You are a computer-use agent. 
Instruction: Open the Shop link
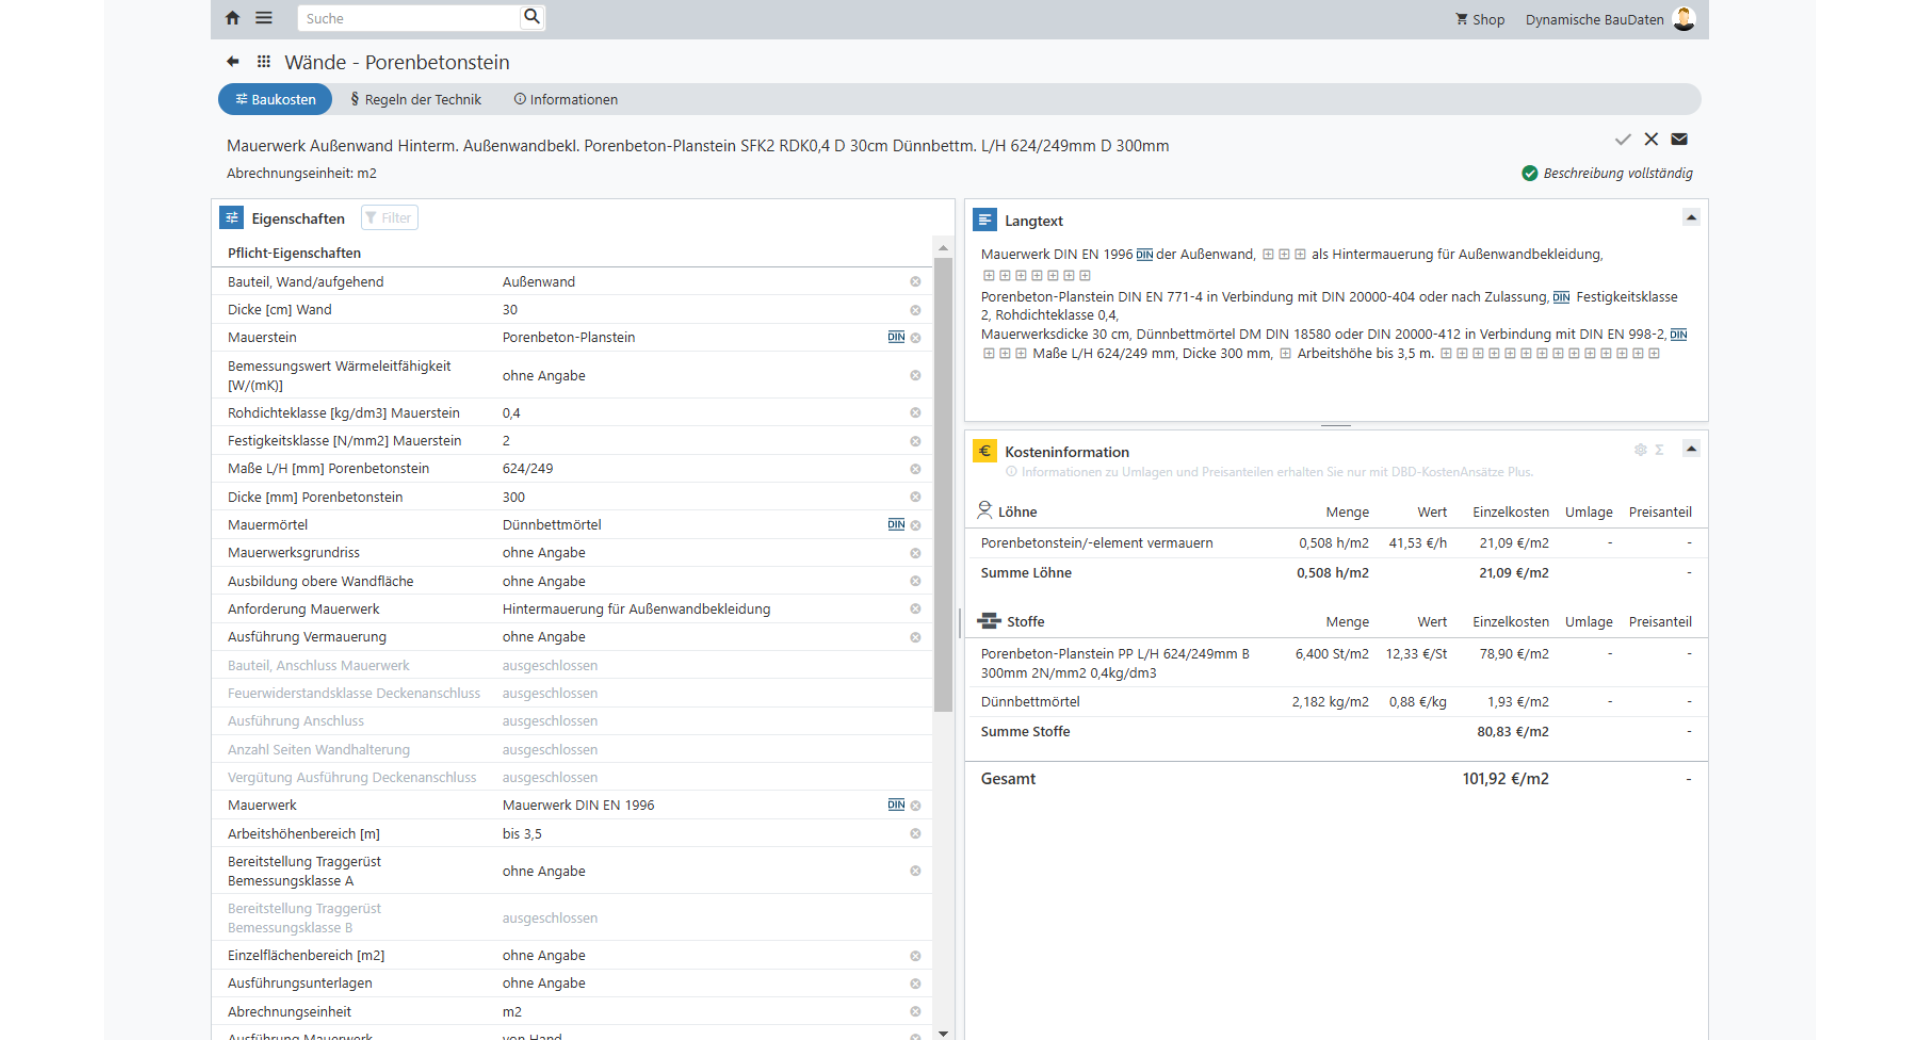[x=1480, y=20]
